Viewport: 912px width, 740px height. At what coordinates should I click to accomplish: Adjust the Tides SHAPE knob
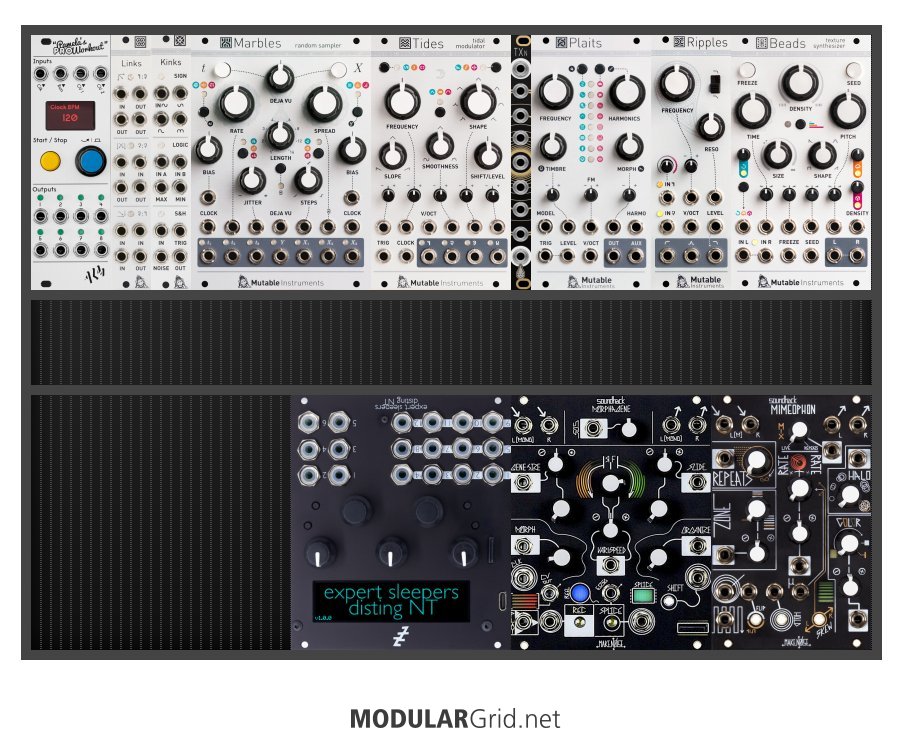point(478,102)
